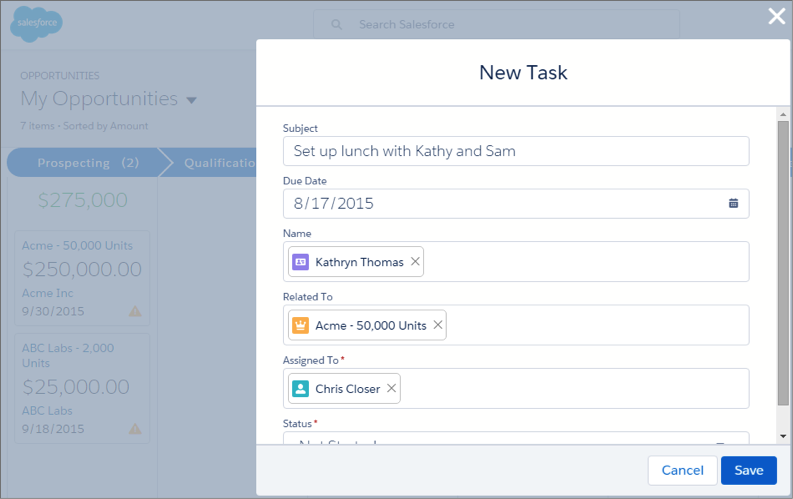
Task: Open the Acme Inc account link
Action: click(x=48, y=293)
